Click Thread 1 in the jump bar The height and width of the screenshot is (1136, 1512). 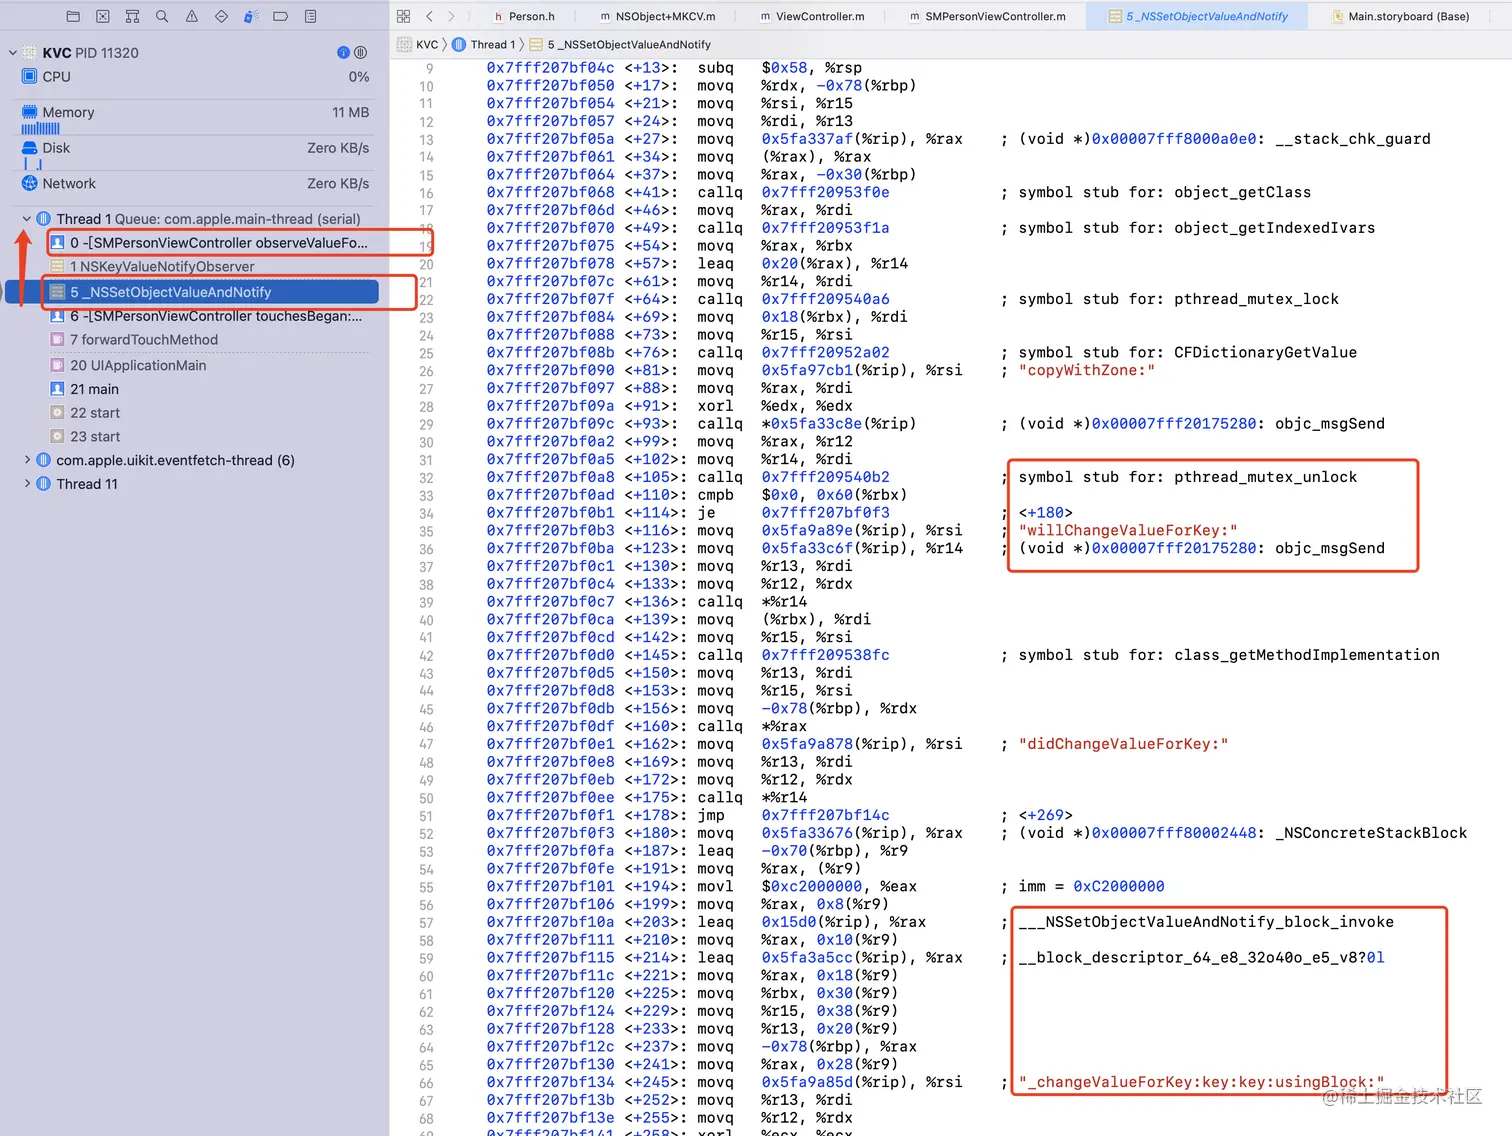pyautogui.click(x=484, y=44)
